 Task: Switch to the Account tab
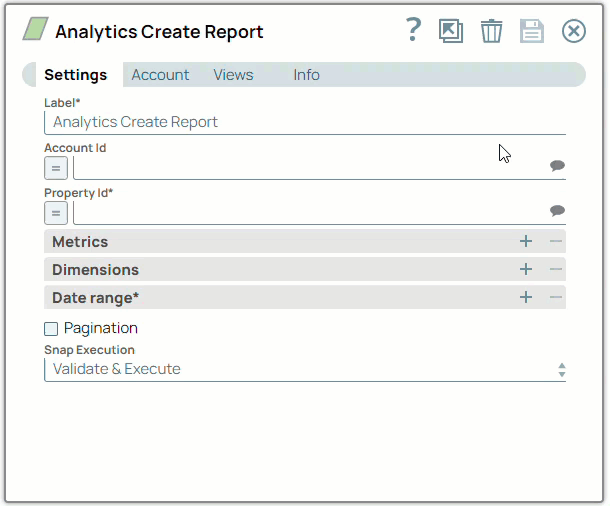click(160, 75)
